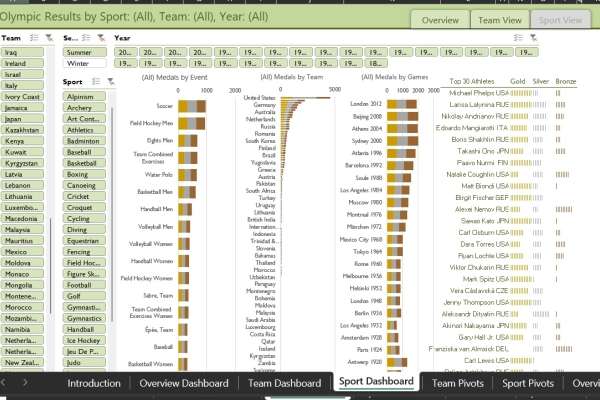Click the Sport slicer vertical scrollbar
600x400 pixels.
[x=112, y=214]
